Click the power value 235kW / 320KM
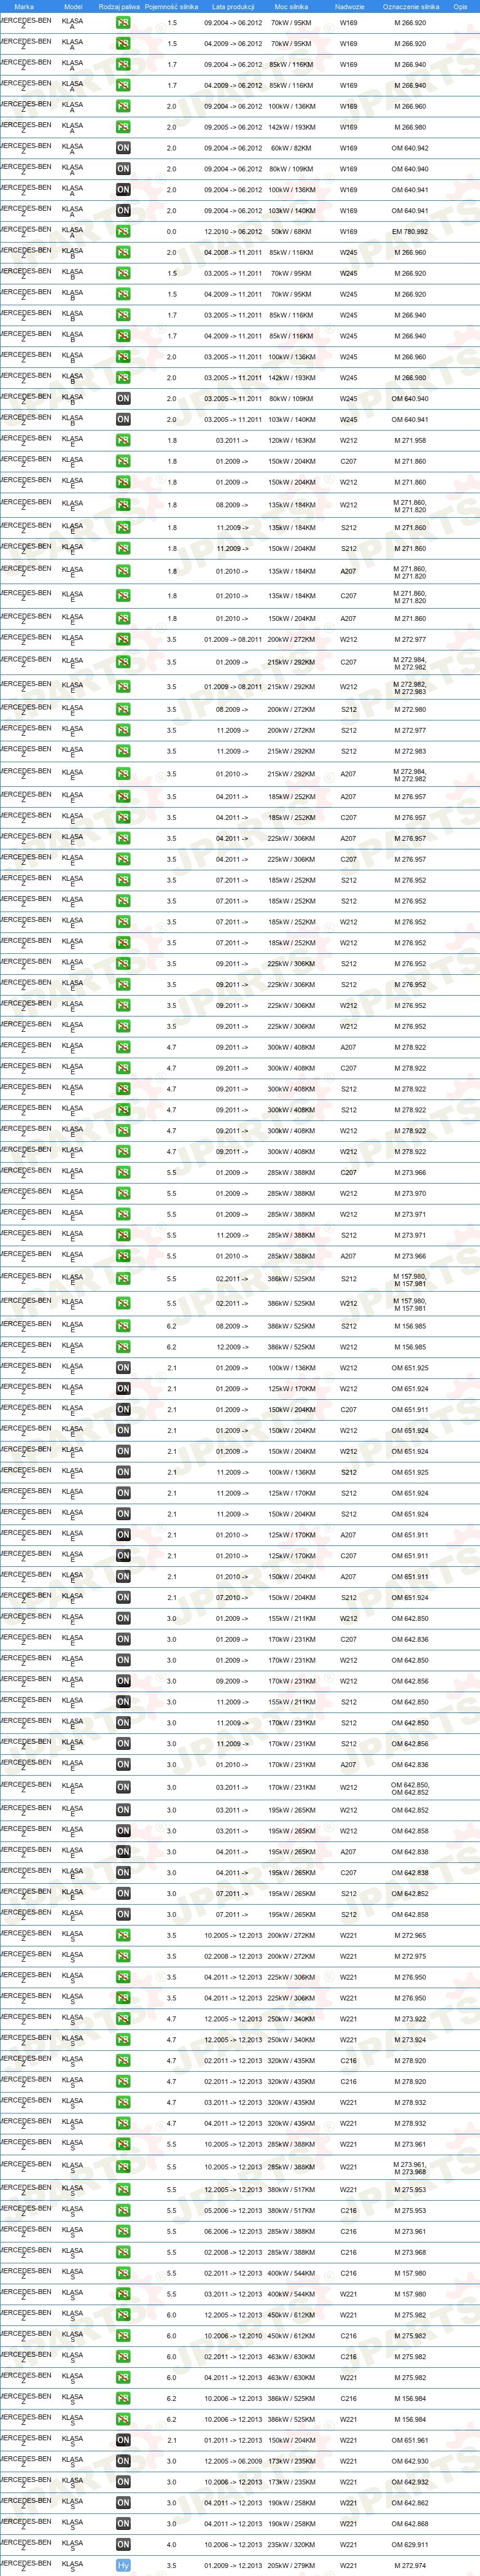The image size is (480, 2576). click(291, 2544)
